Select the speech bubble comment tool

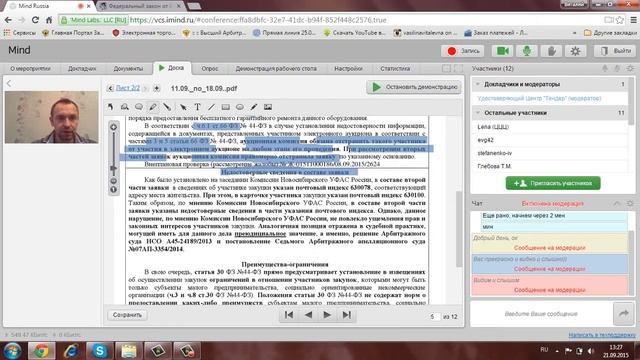coord(139,107)
